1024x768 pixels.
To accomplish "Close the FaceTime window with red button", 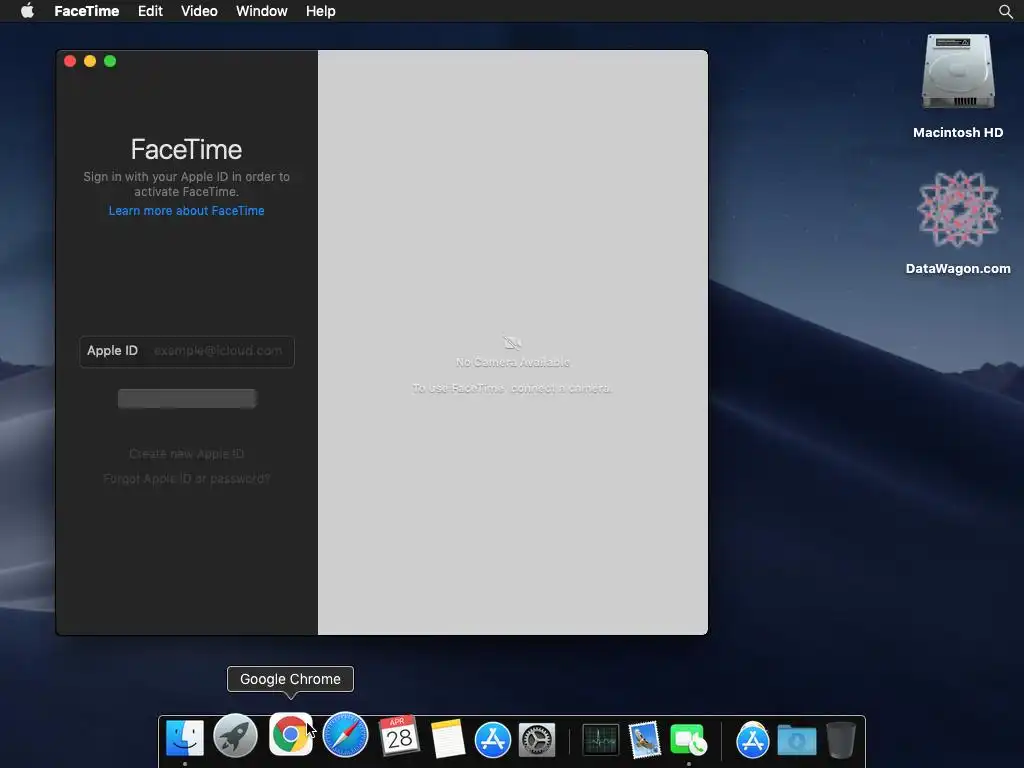I will click(x=70, y=61).
